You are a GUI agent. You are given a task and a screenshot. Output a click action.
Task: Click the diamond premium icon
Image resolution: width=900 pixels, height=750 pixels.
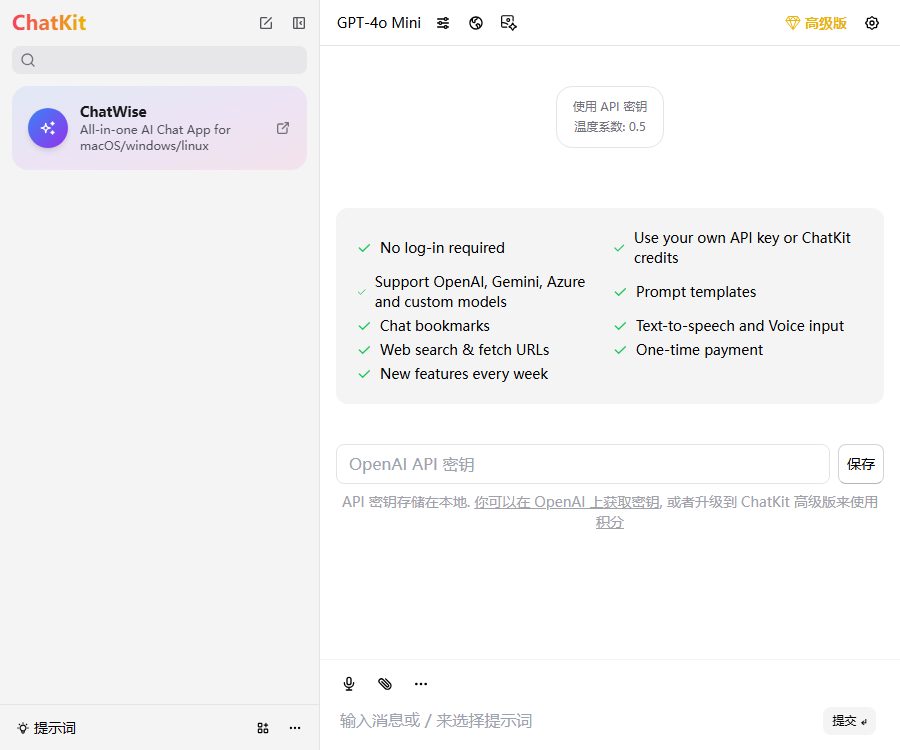click(x=793, y=23)
